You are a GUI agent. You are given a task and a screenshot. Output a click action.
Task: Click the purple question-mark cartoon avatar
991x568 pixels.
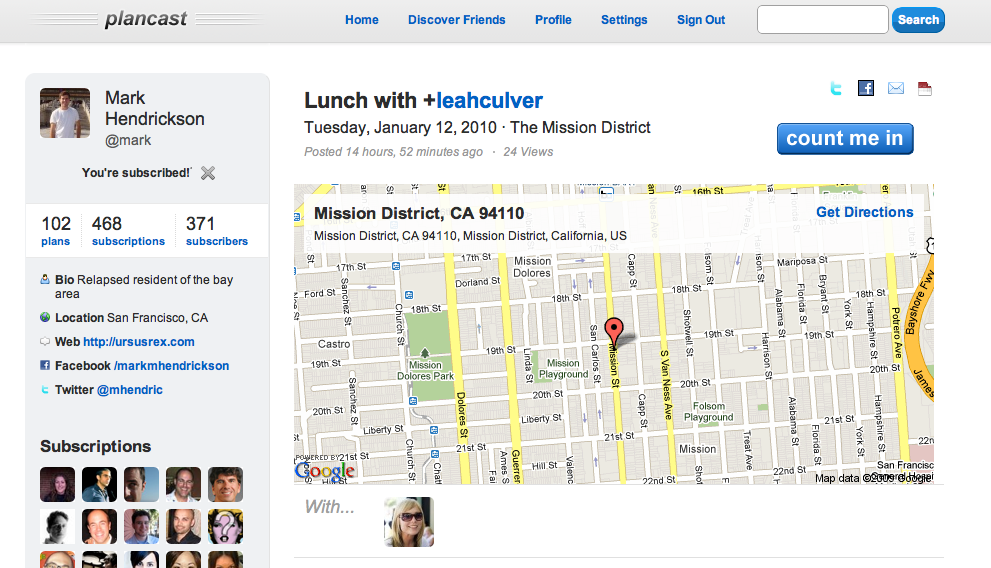coord(226,526)
